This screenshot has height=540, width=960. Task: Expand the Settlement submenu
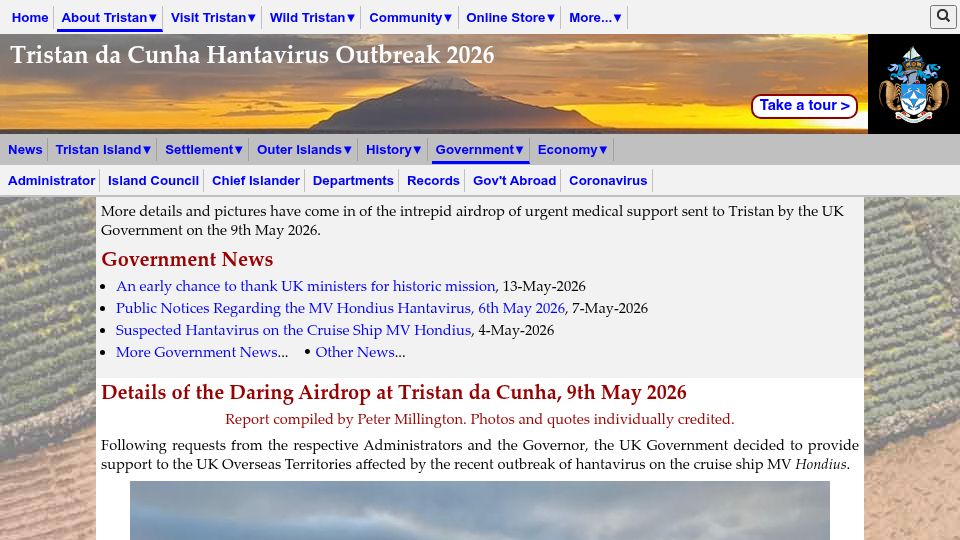click(204, 150)
